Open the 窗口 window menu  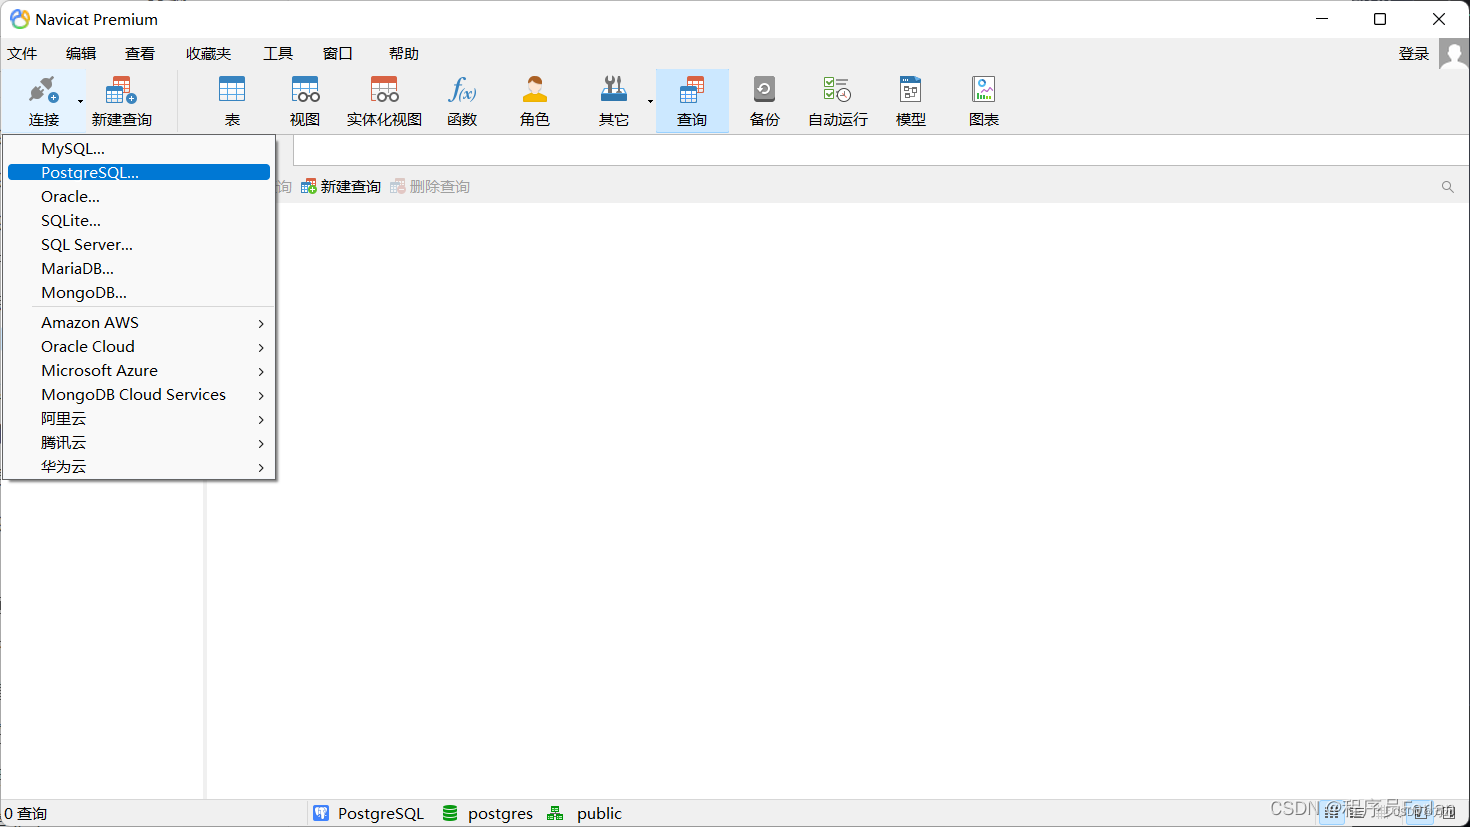click(338, 54)
